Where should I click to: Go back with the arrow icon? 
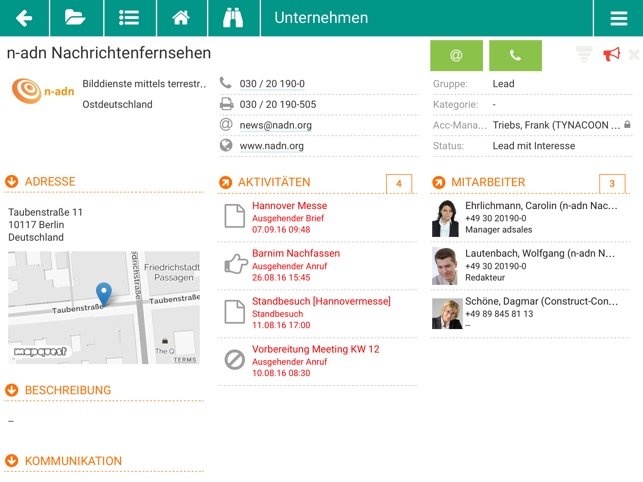[24, 18]
